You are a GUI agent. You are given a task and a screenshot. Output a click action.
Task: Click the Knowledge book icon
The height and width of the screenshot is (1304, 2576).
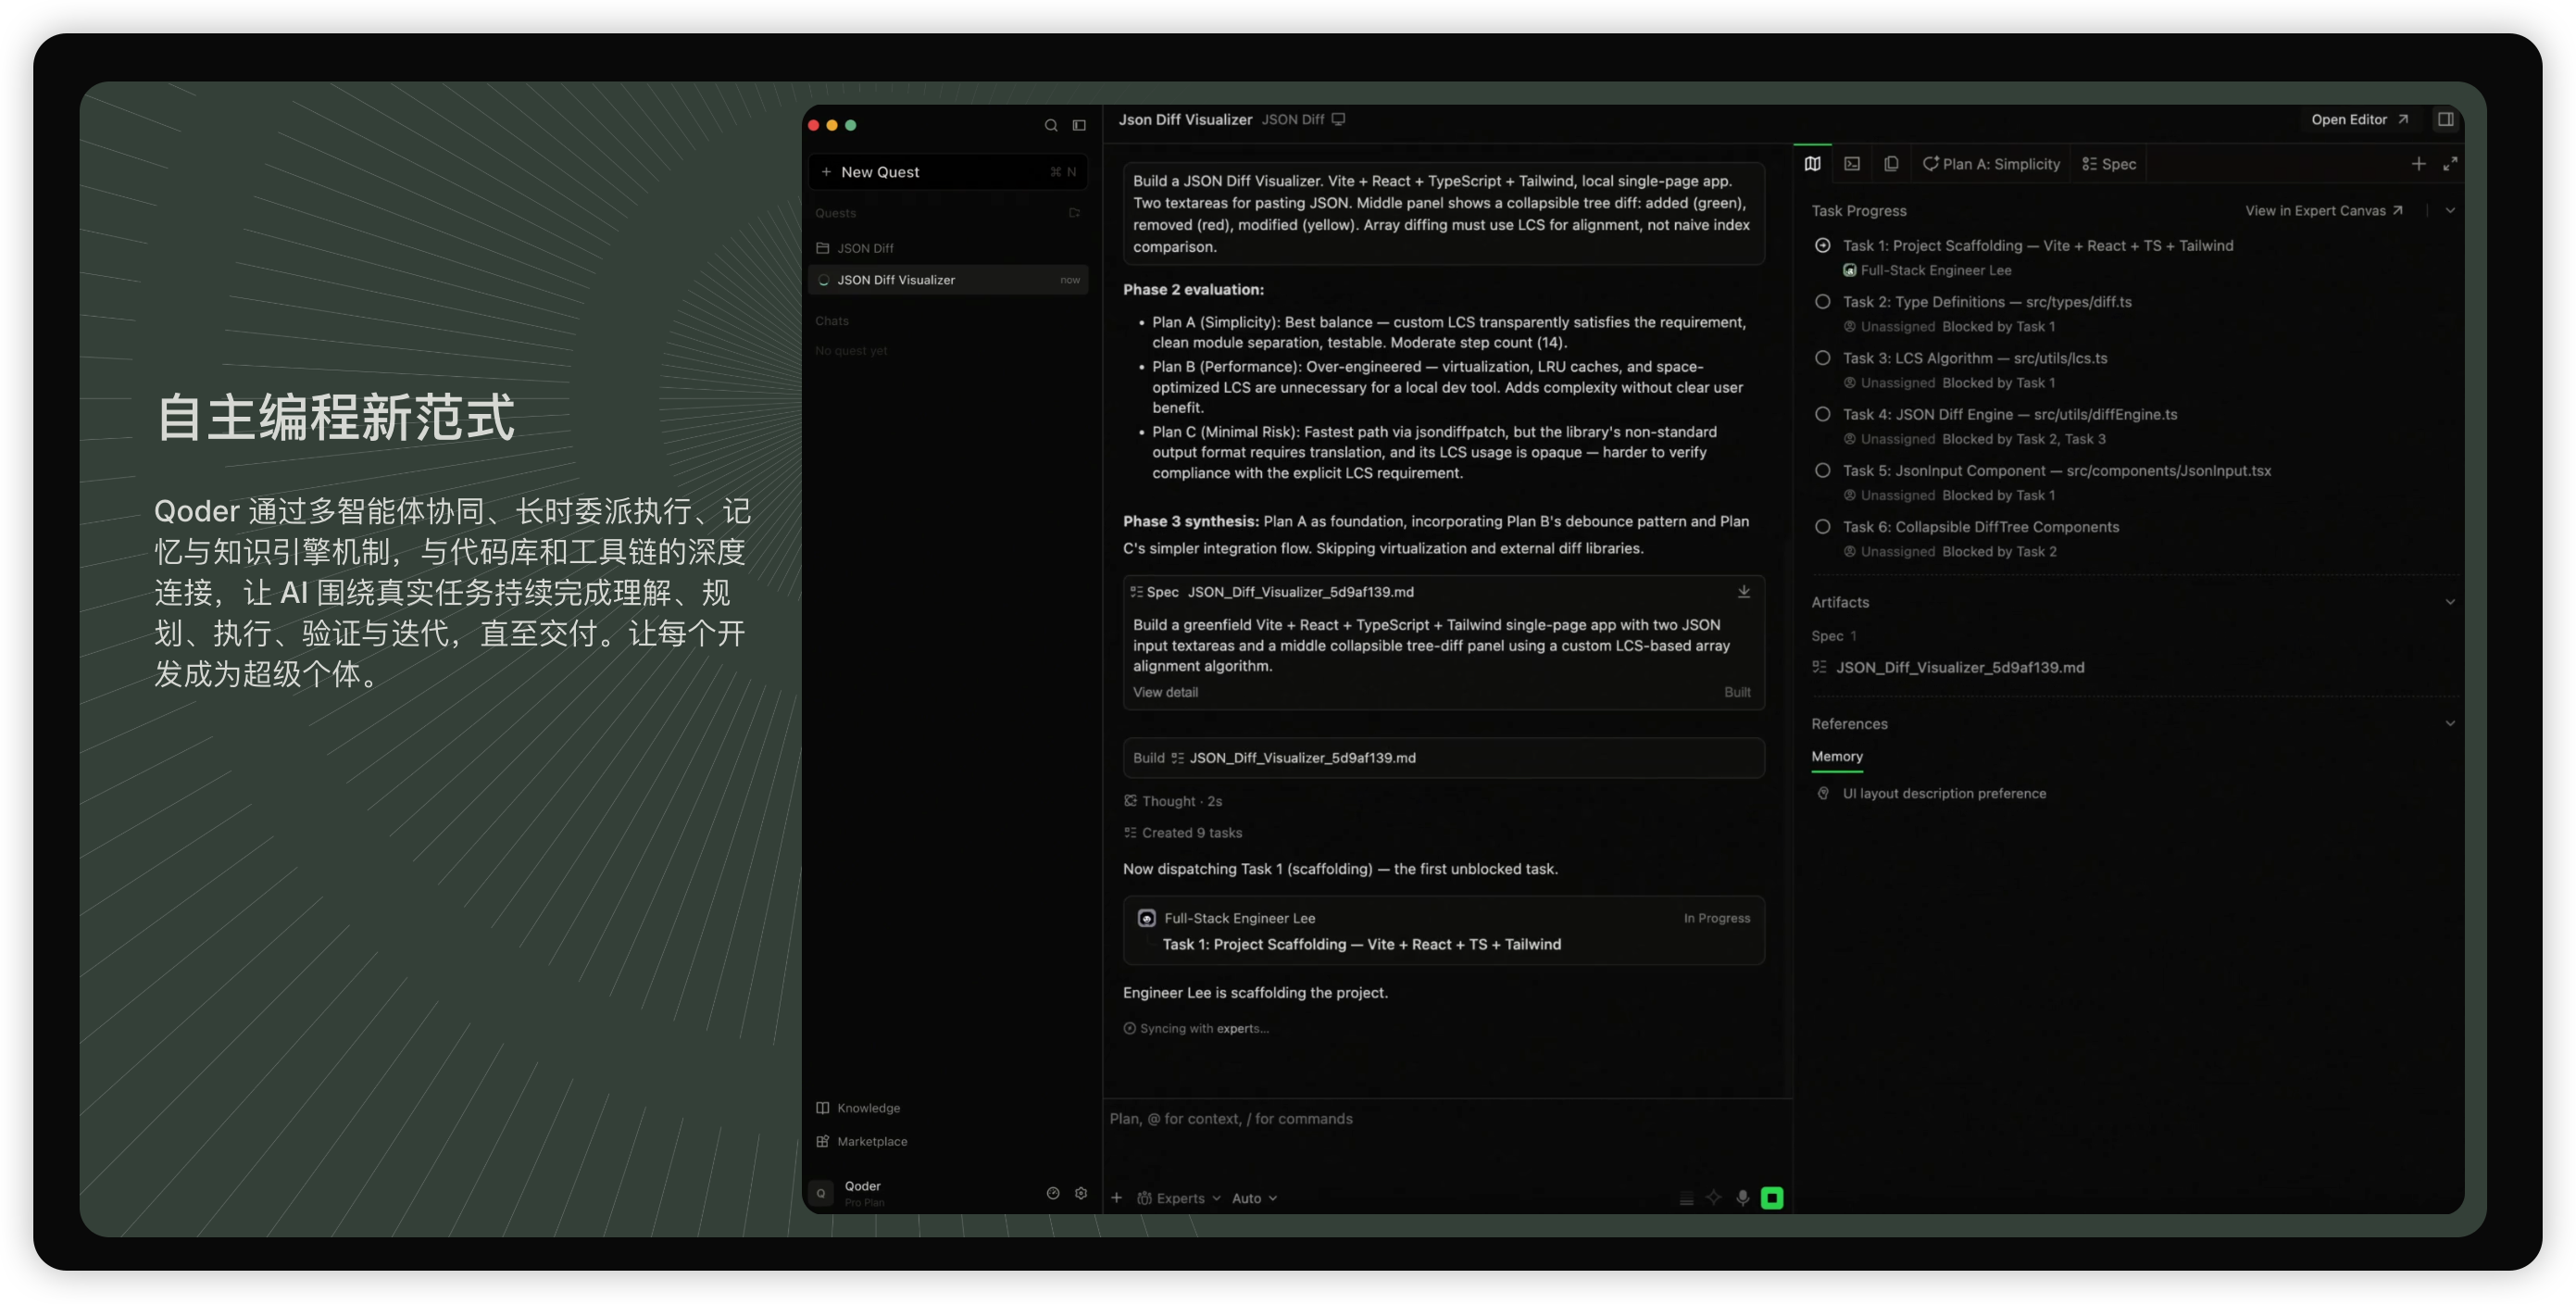(x=822, y=1108)
